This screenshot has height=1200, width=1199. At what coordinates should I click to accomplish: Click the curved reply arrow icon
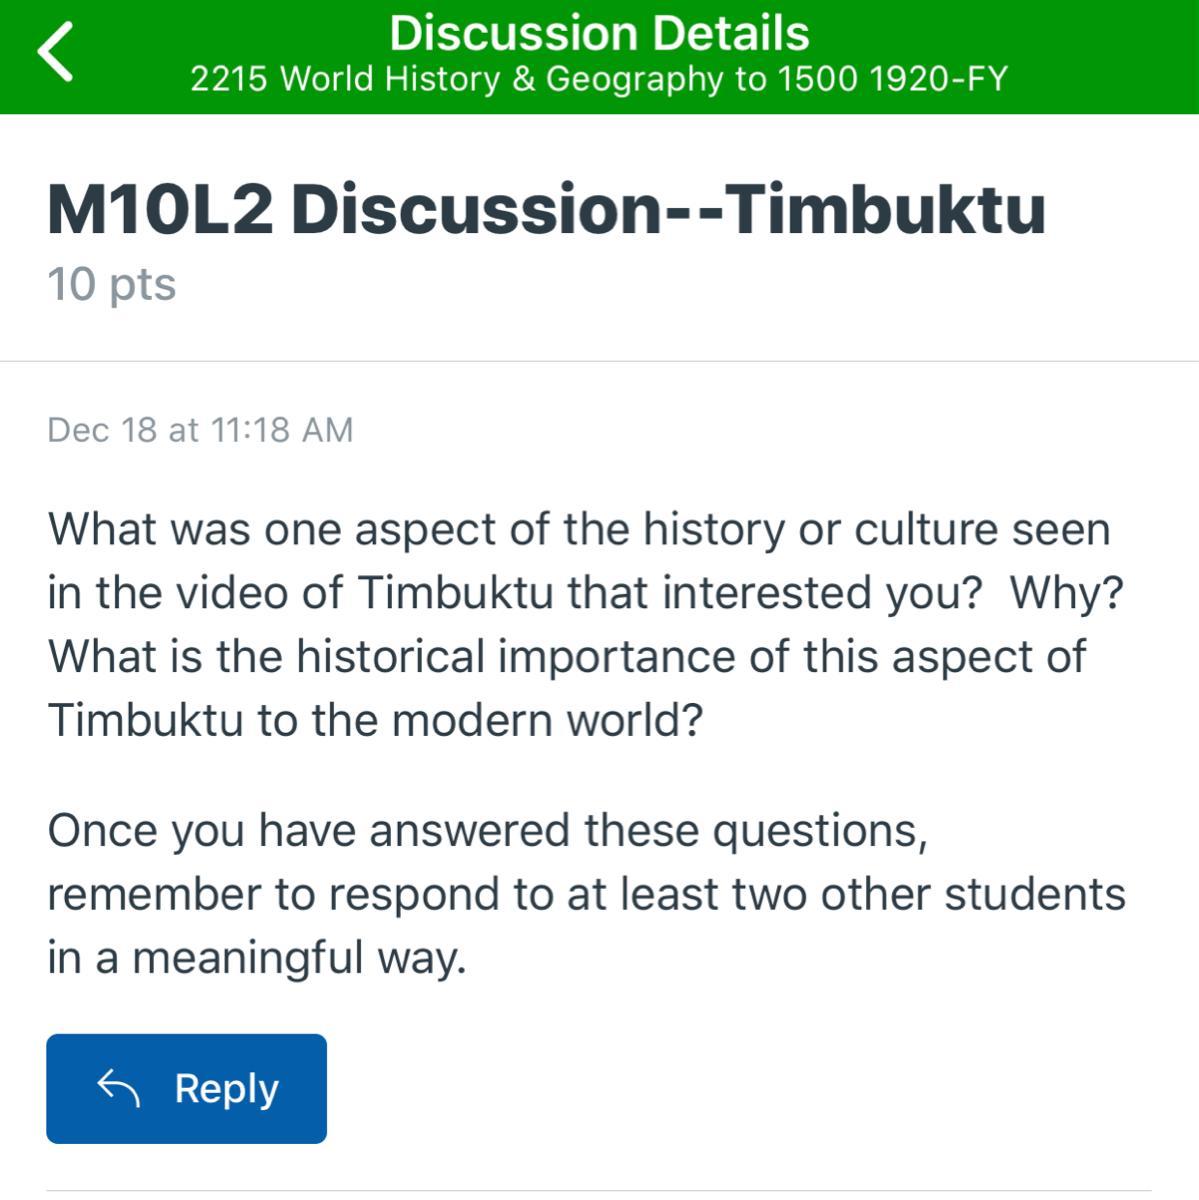[x=117, y=1088]
